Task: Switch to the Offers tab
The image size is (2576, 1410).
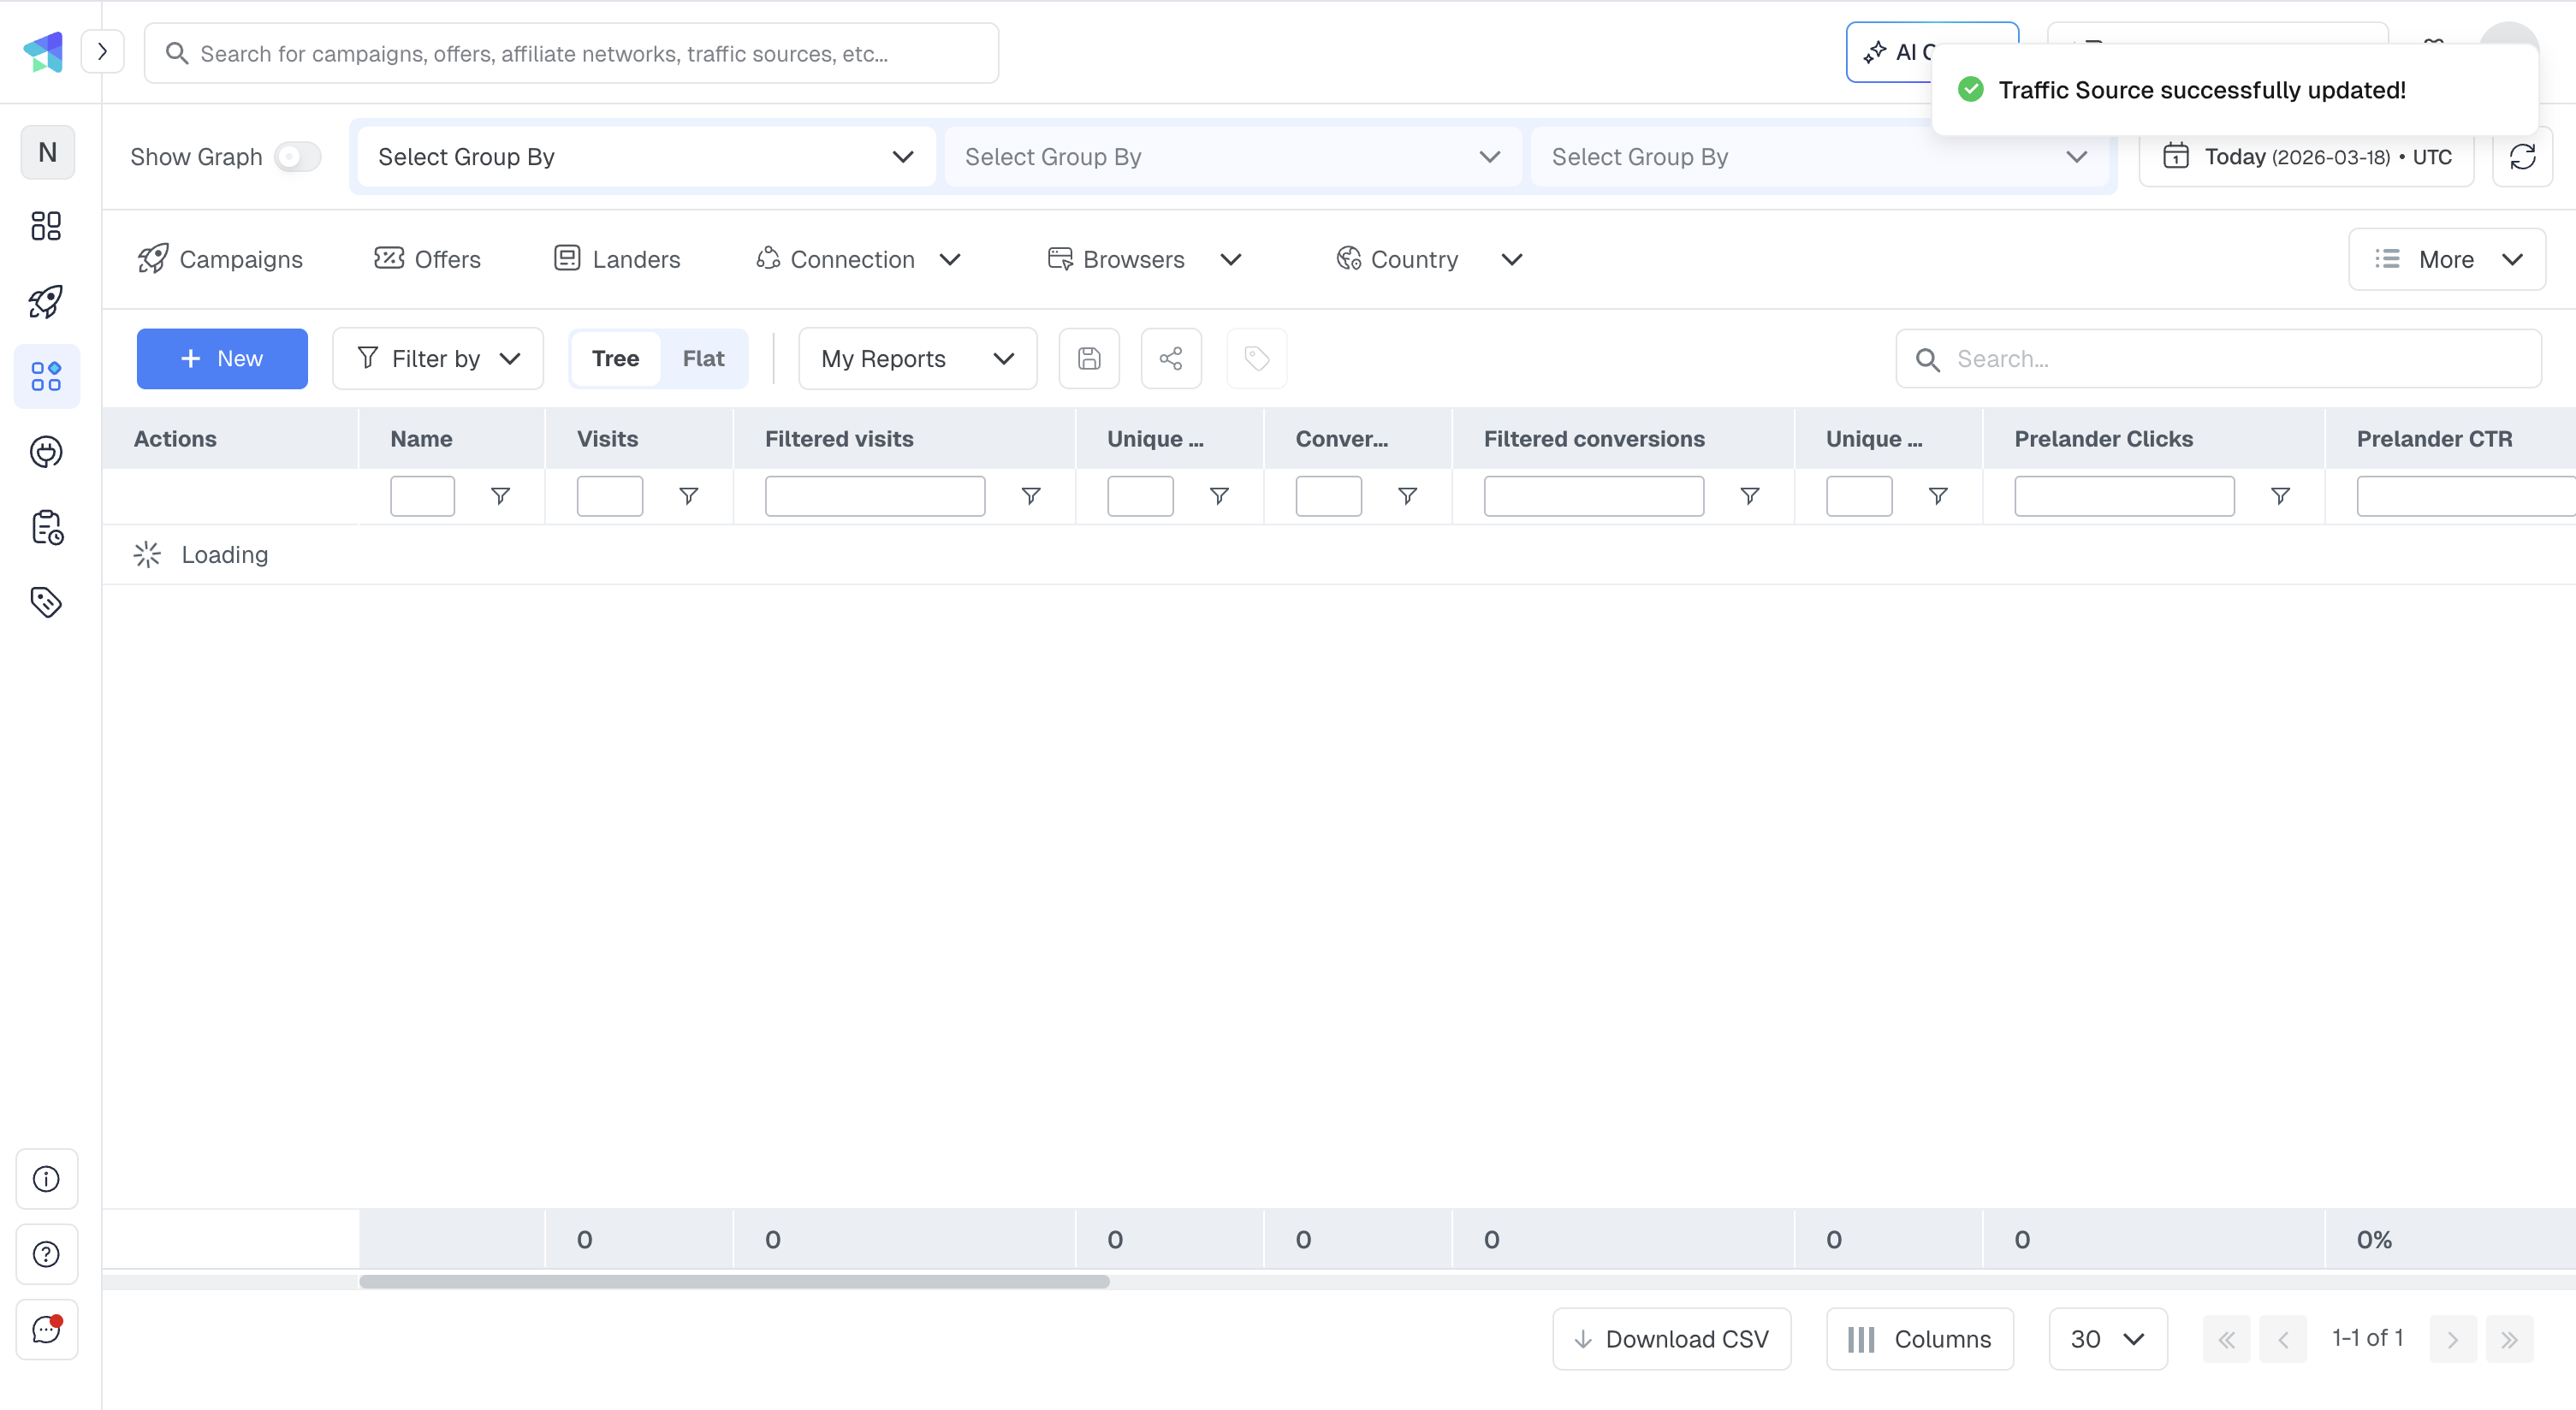Action: coord(427,259)
